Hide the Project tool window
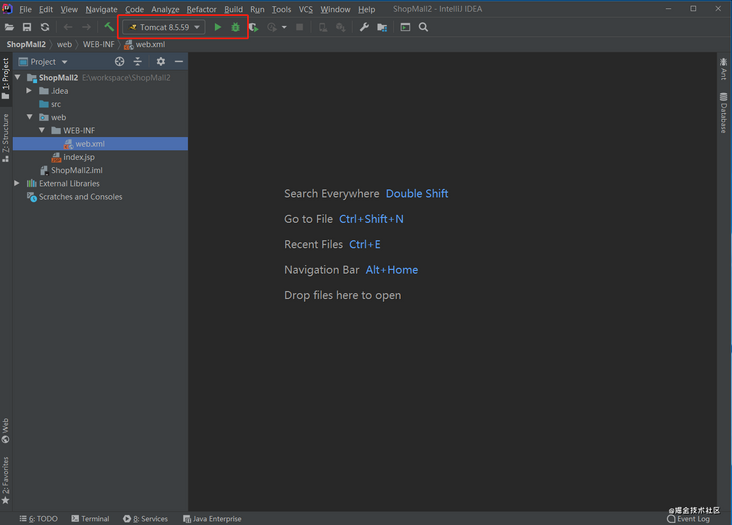Viewport: 732px width, 525px height. [179, 62]
